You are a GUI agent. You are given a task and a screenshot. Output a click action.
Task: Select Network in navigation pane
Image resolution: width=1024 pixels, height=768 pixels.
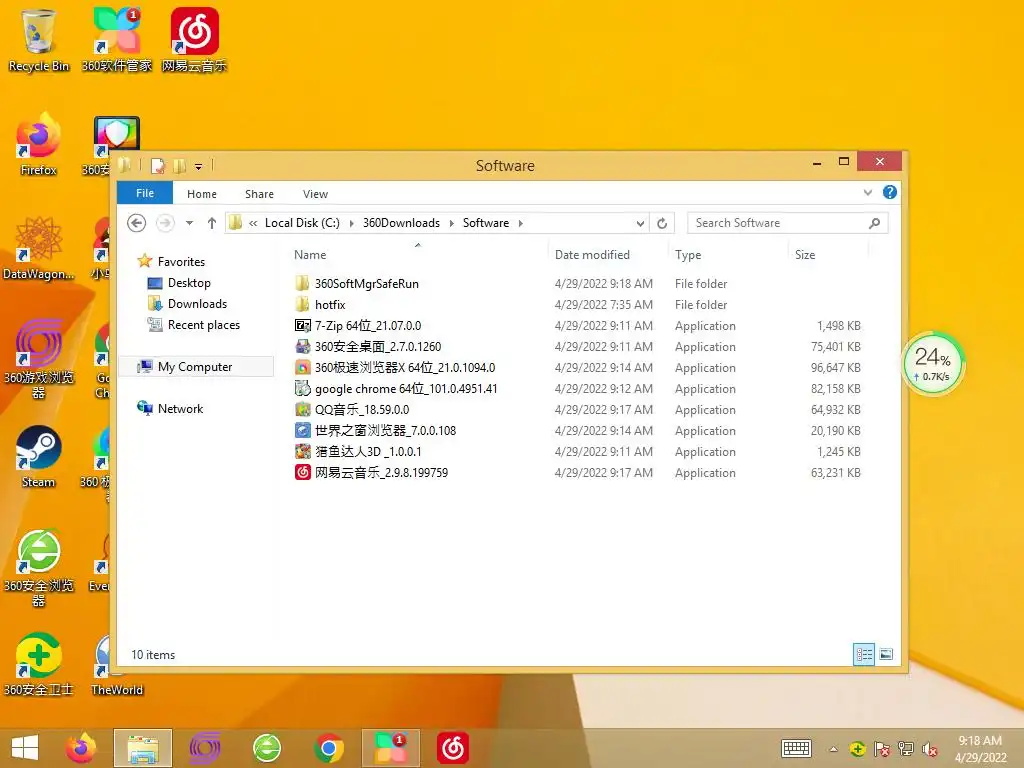tap(180, 409)
